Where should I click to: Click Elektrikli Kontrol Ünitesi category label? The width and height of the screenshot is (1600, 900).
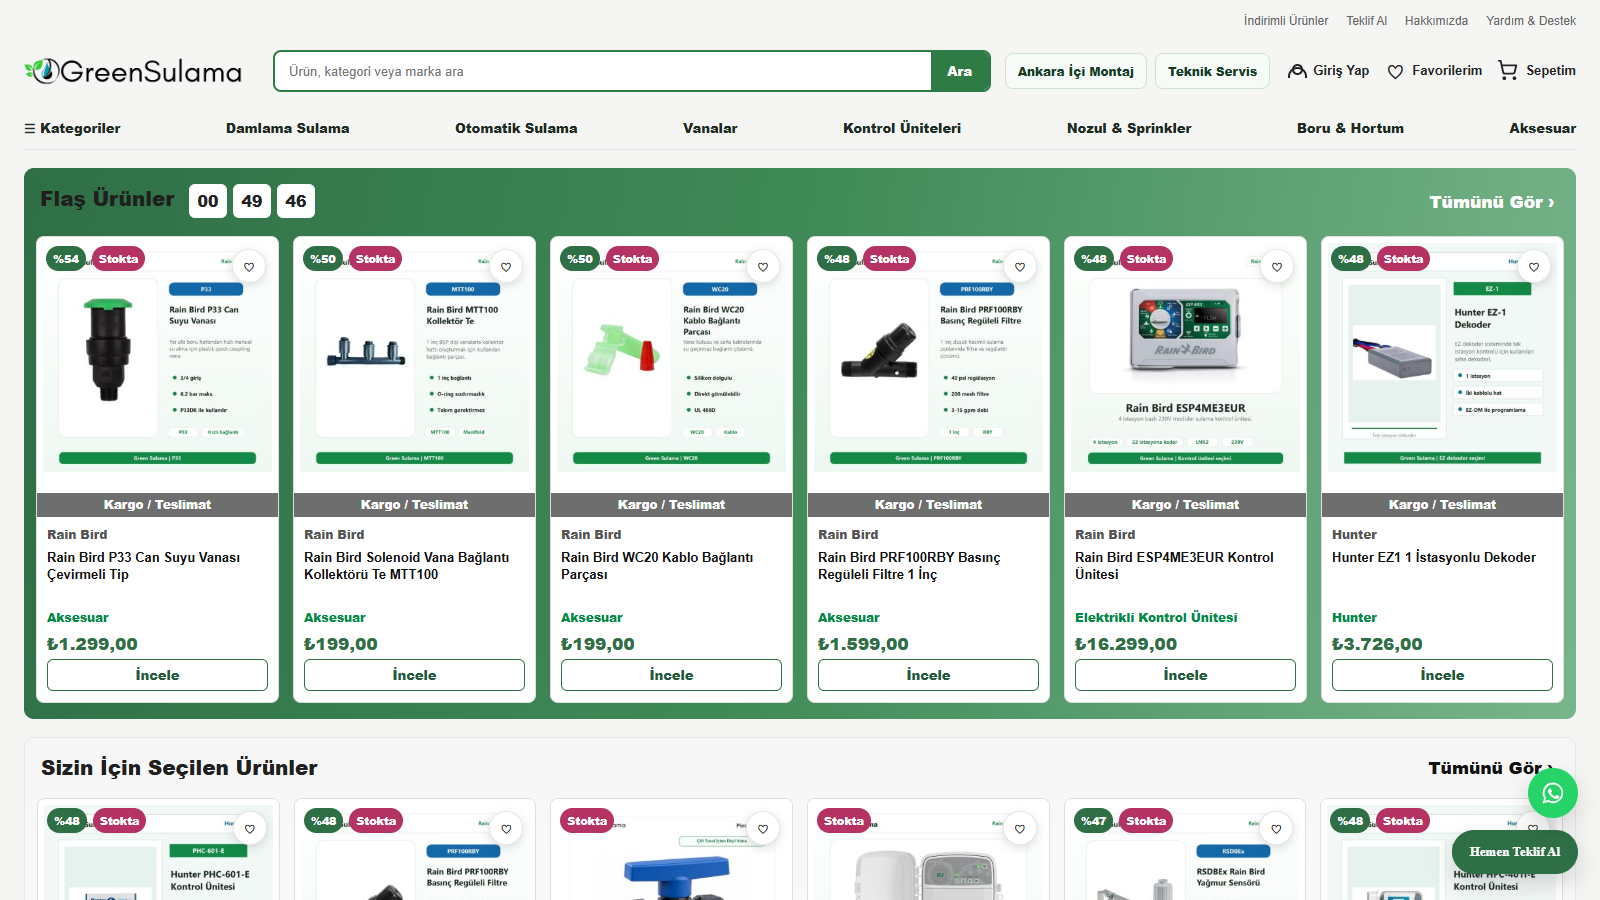pos(1156,618)
